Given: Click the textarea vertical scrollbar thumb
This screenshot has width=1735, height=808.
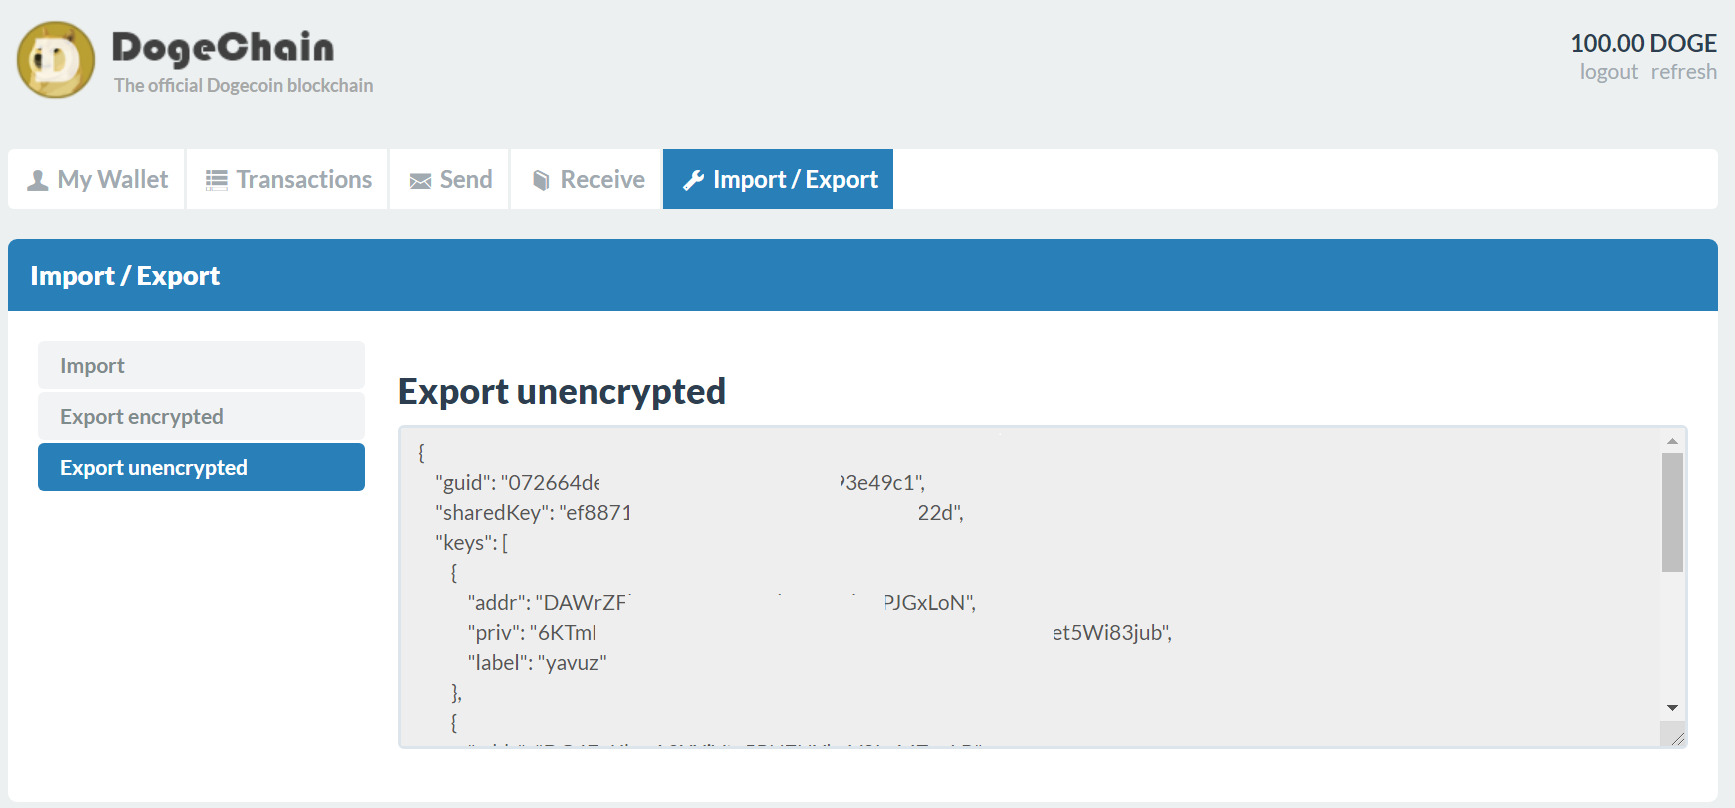Looking at the screenshot, I should coord(1672,512).
